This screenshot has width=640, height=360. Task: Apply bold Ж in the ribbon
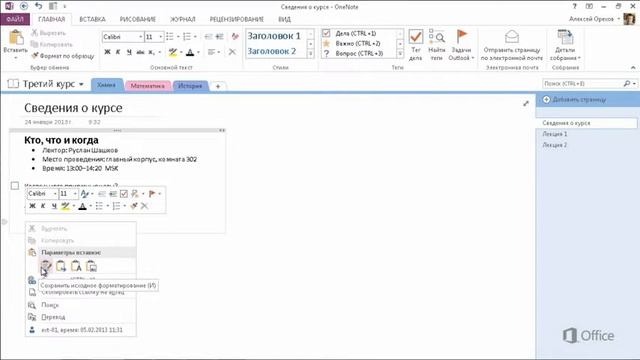point(107,52)
